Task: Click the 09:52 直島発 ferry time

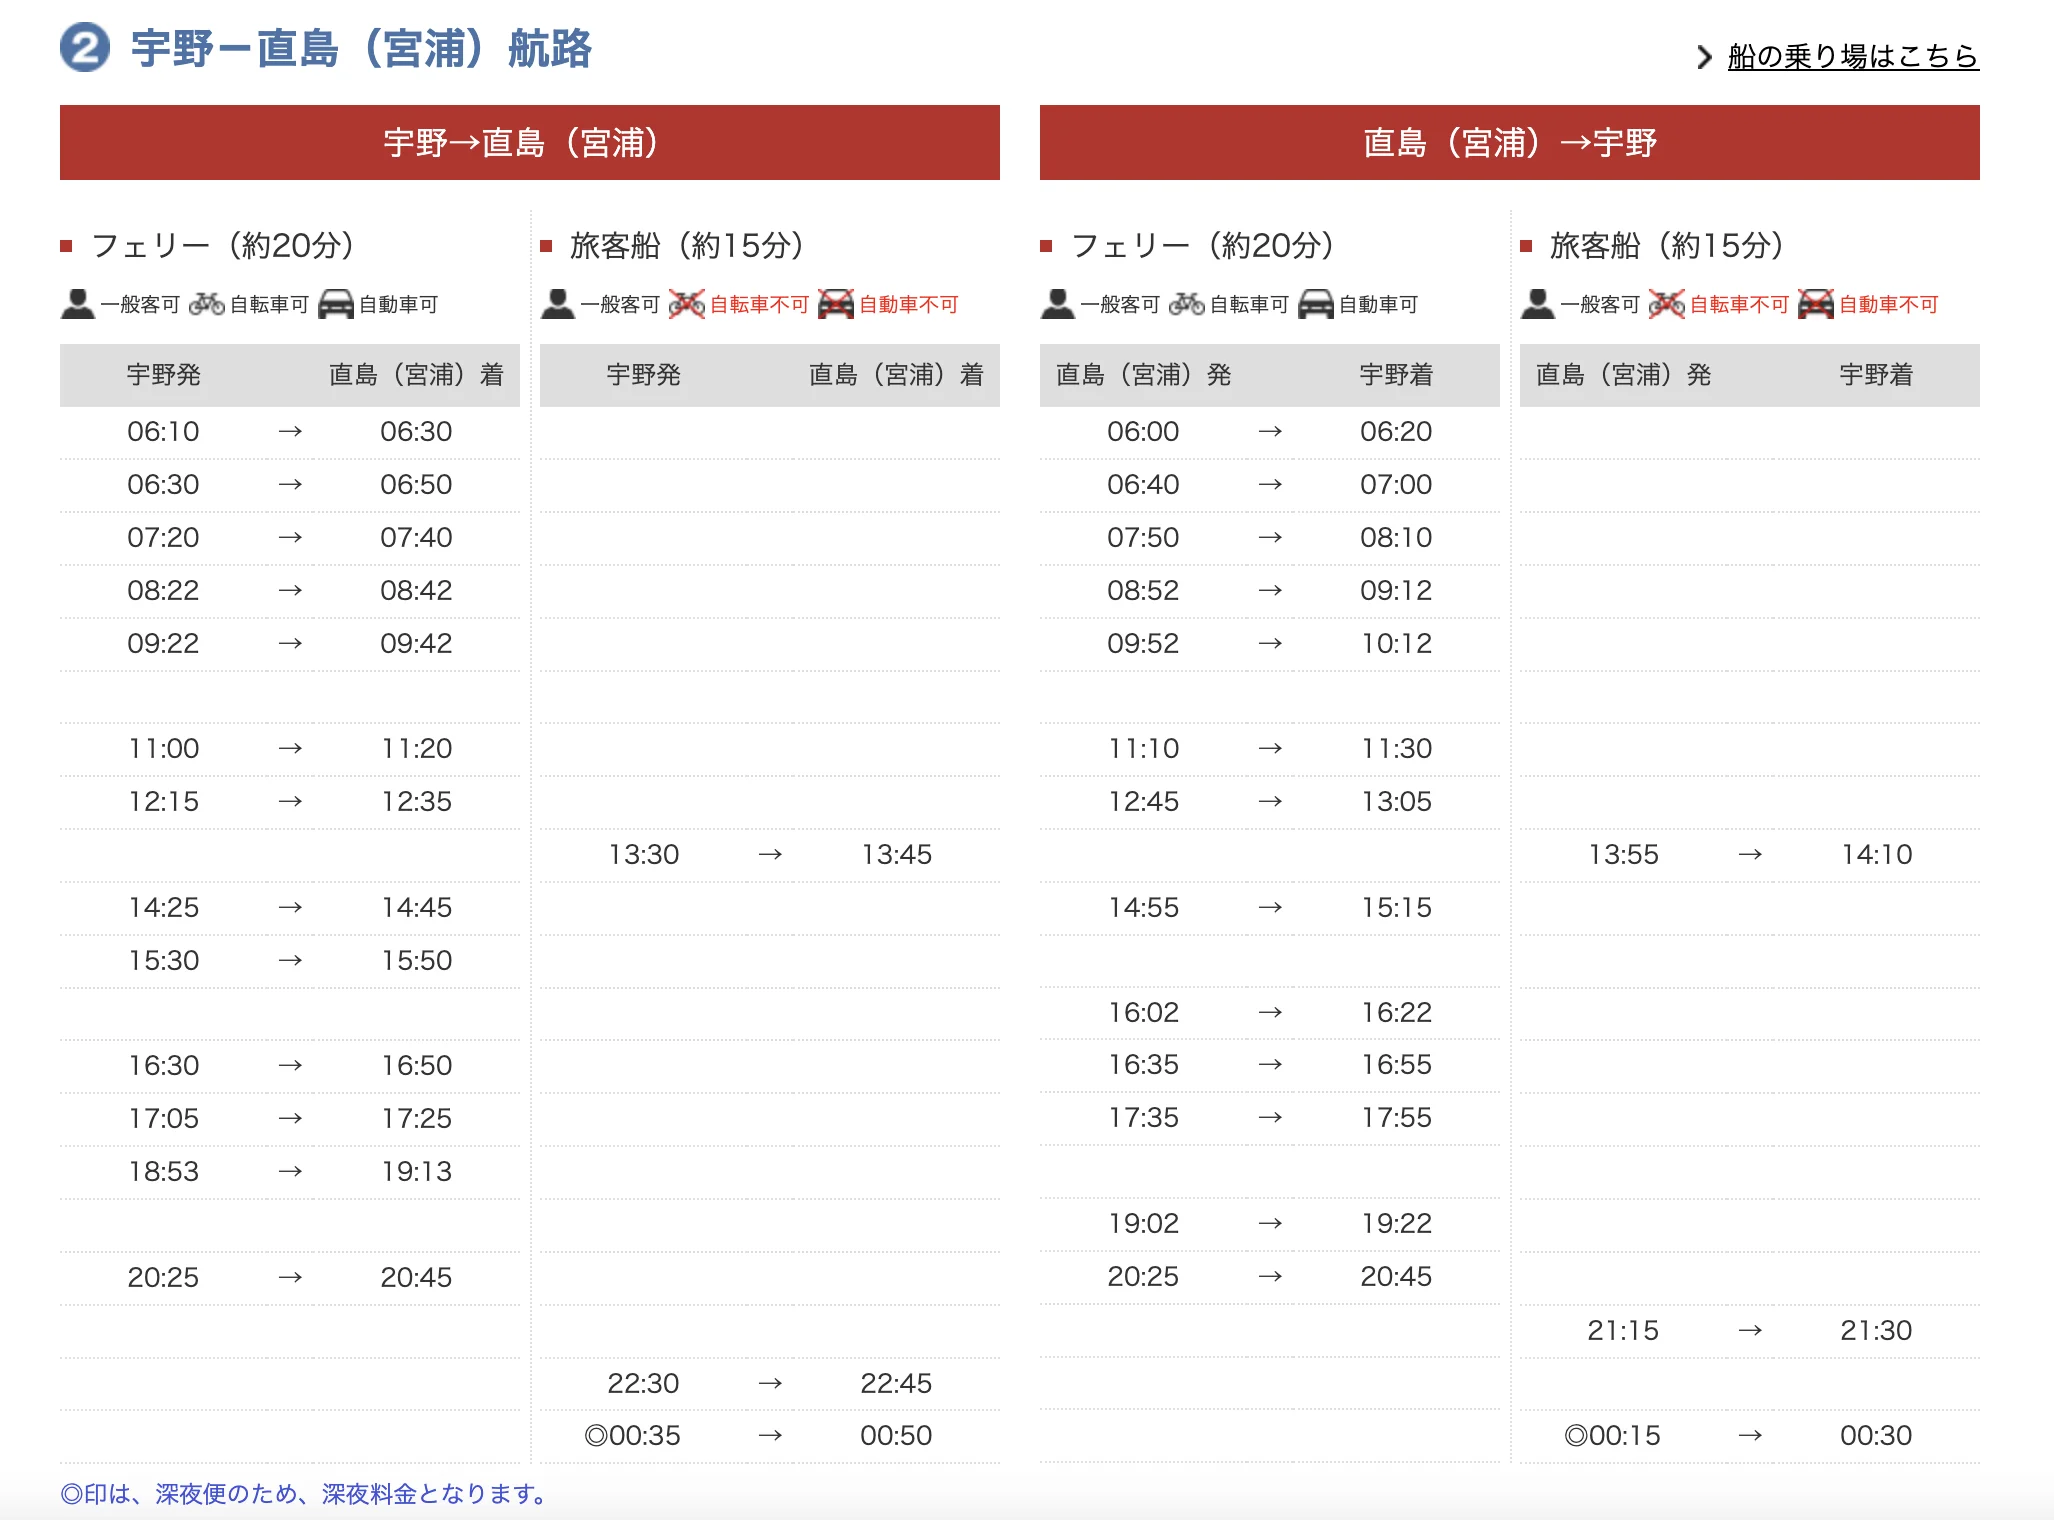Action: tap(1143, 644)
